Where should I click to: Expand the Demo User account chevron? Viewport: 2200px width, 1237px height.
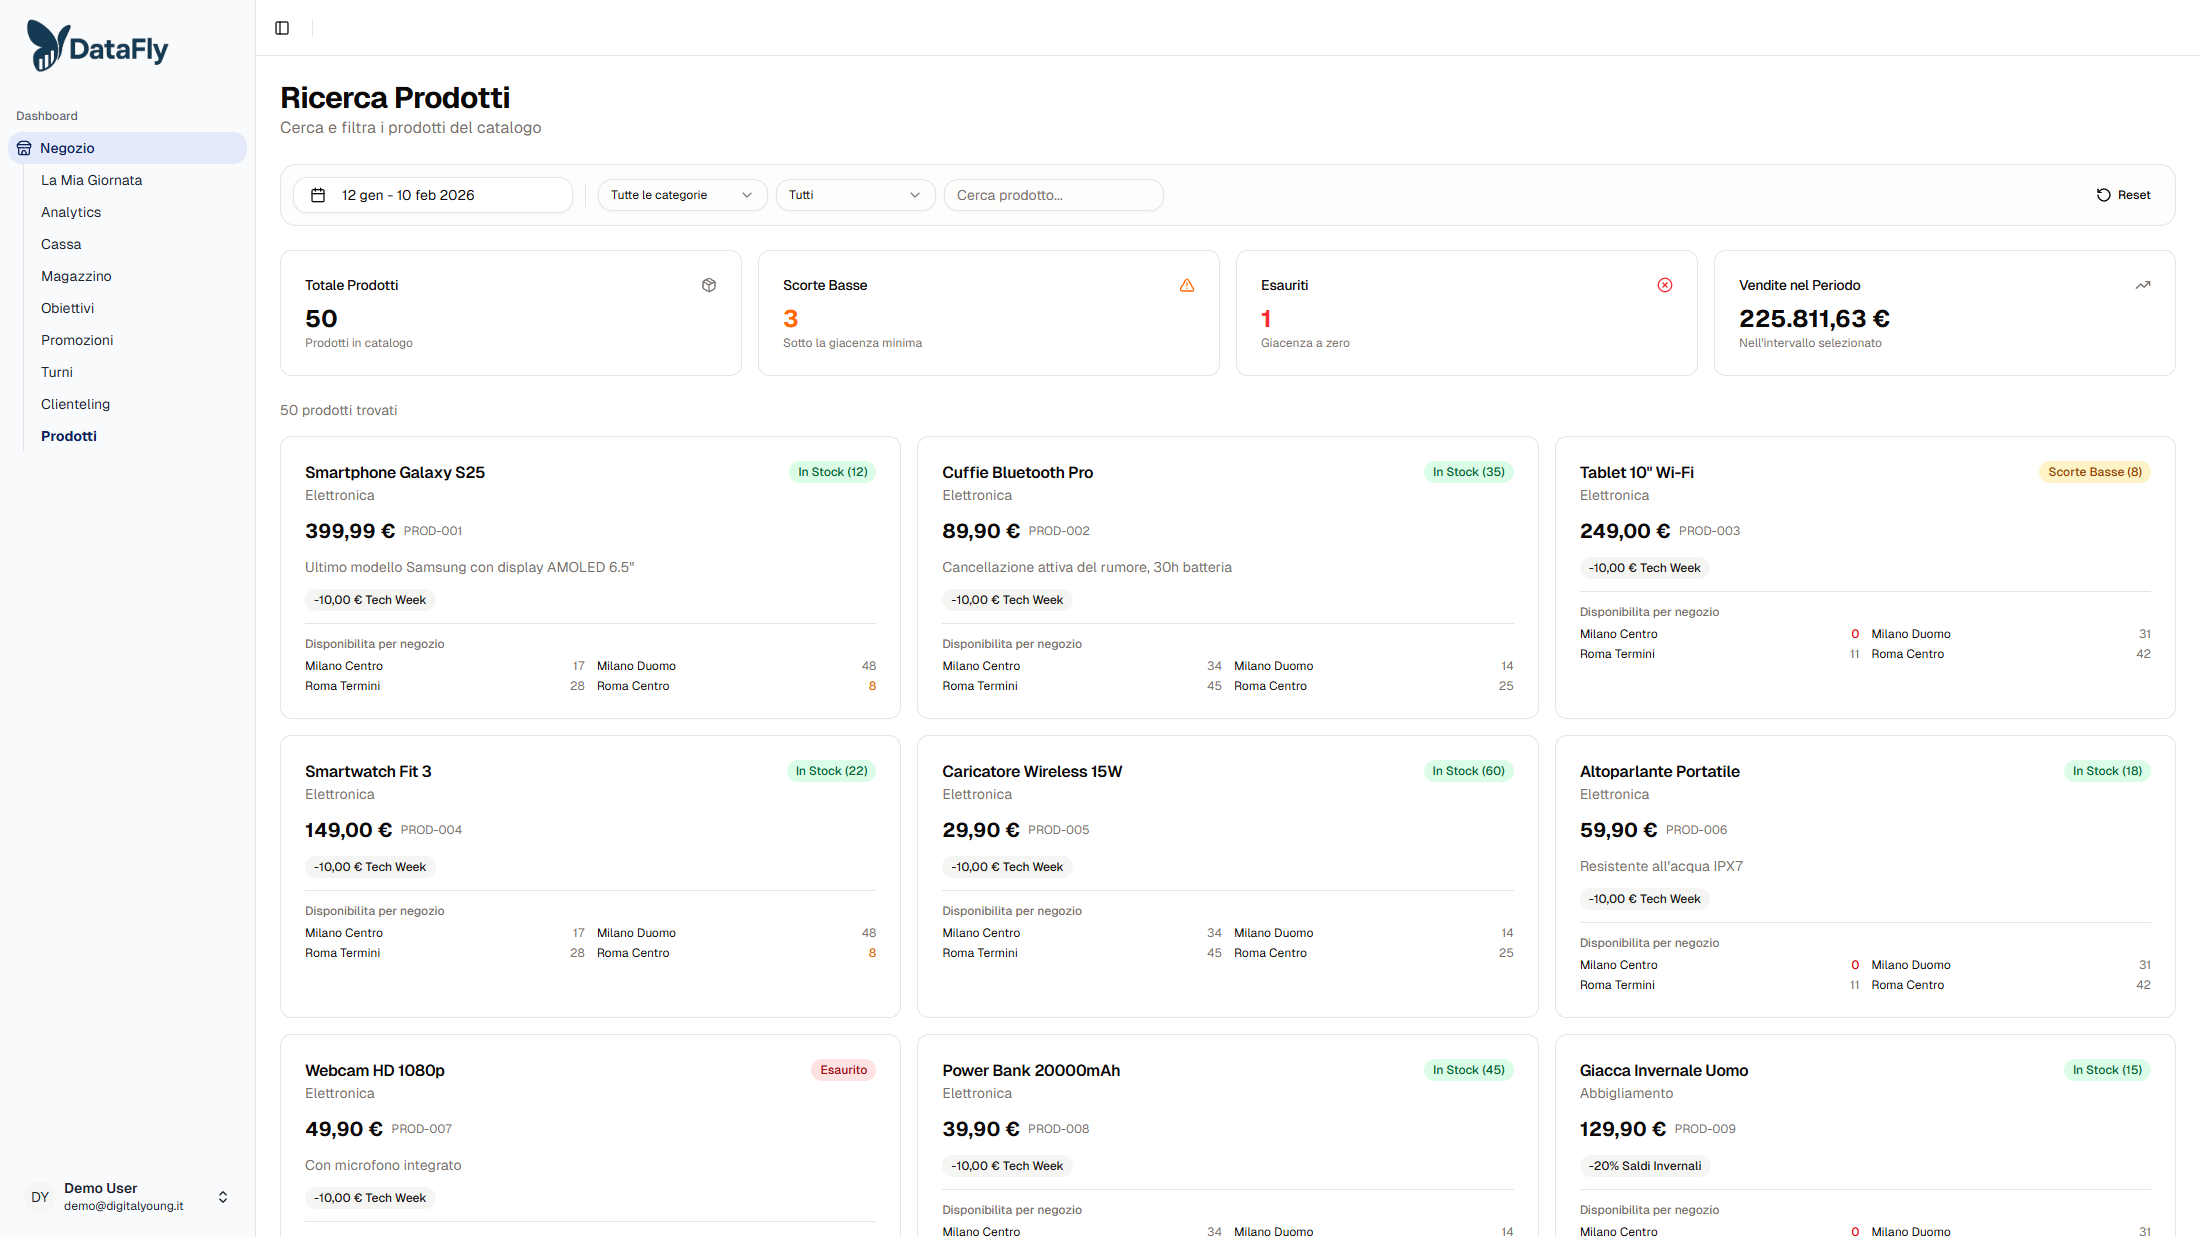222,1196
